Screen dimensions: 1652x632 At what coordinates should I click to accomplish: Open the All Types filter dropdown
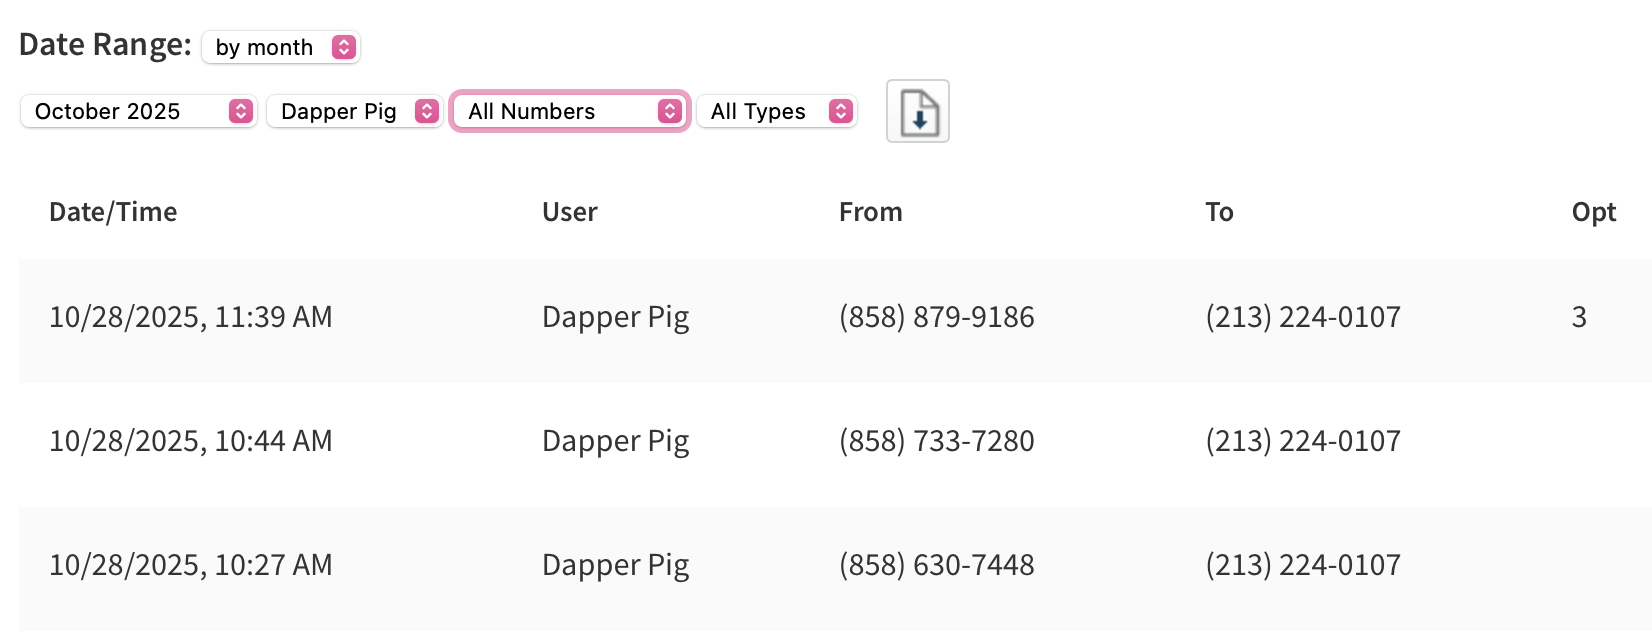point(777,111)
